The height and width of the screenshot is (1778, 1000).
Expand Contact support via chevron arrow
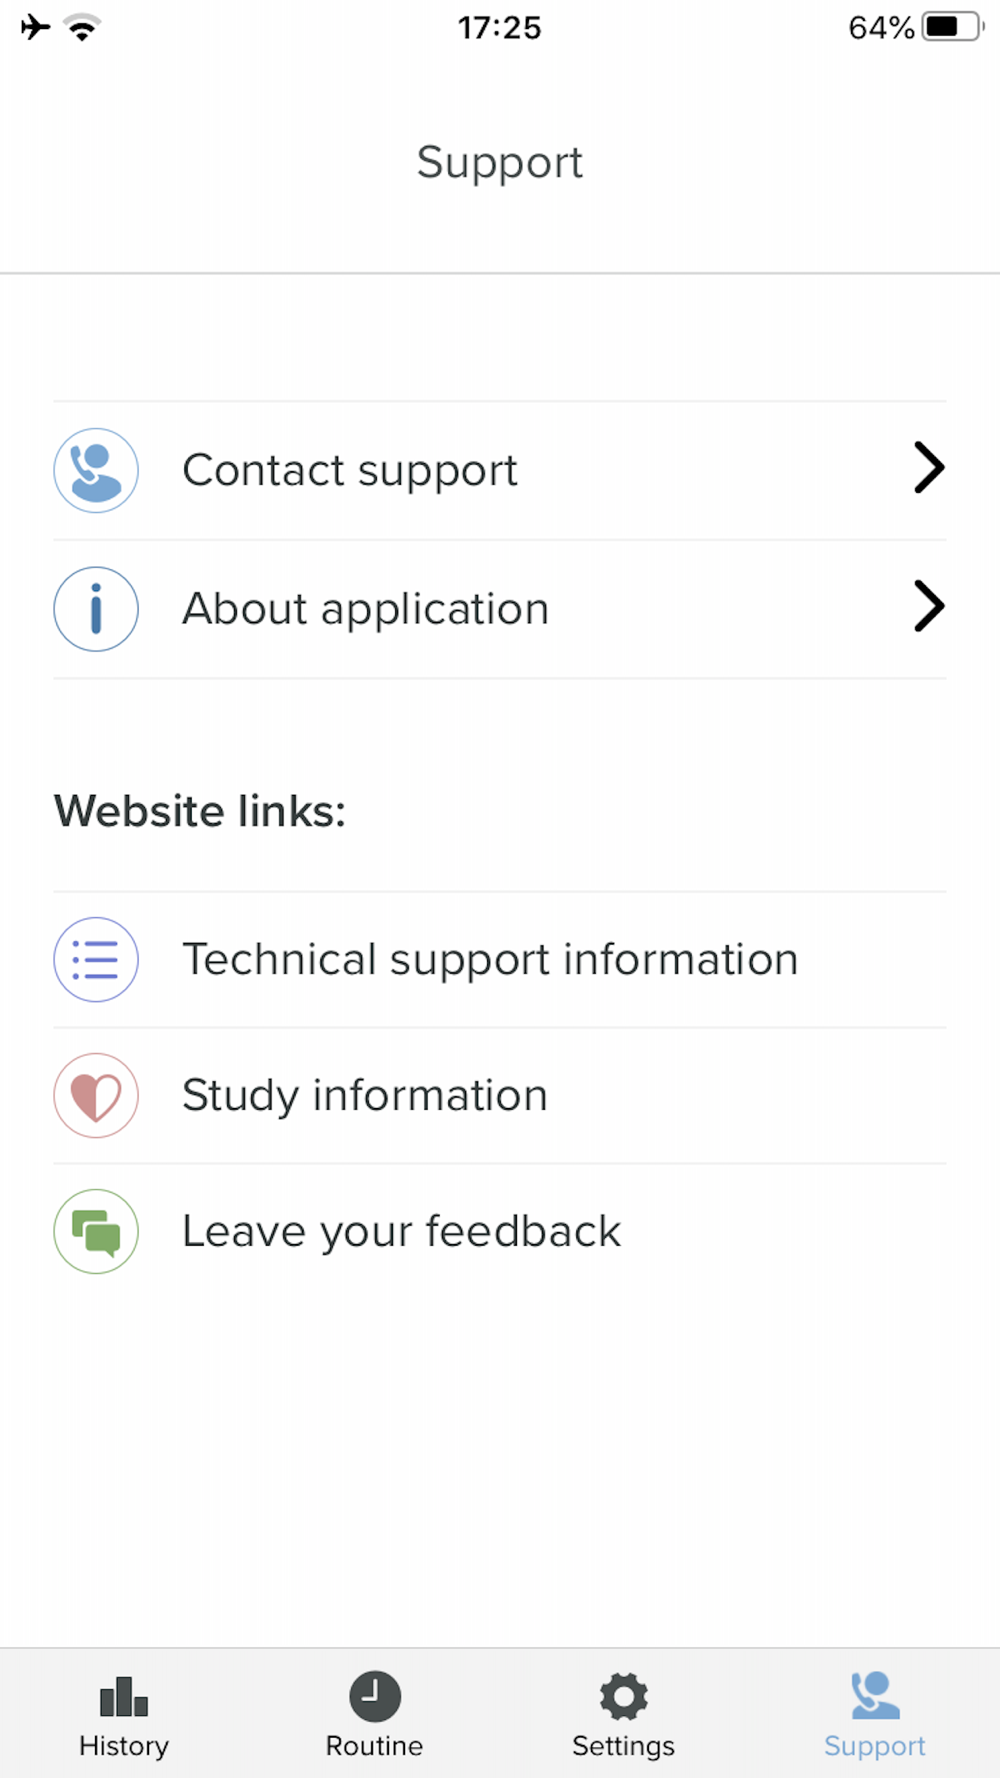pos(929,468)
